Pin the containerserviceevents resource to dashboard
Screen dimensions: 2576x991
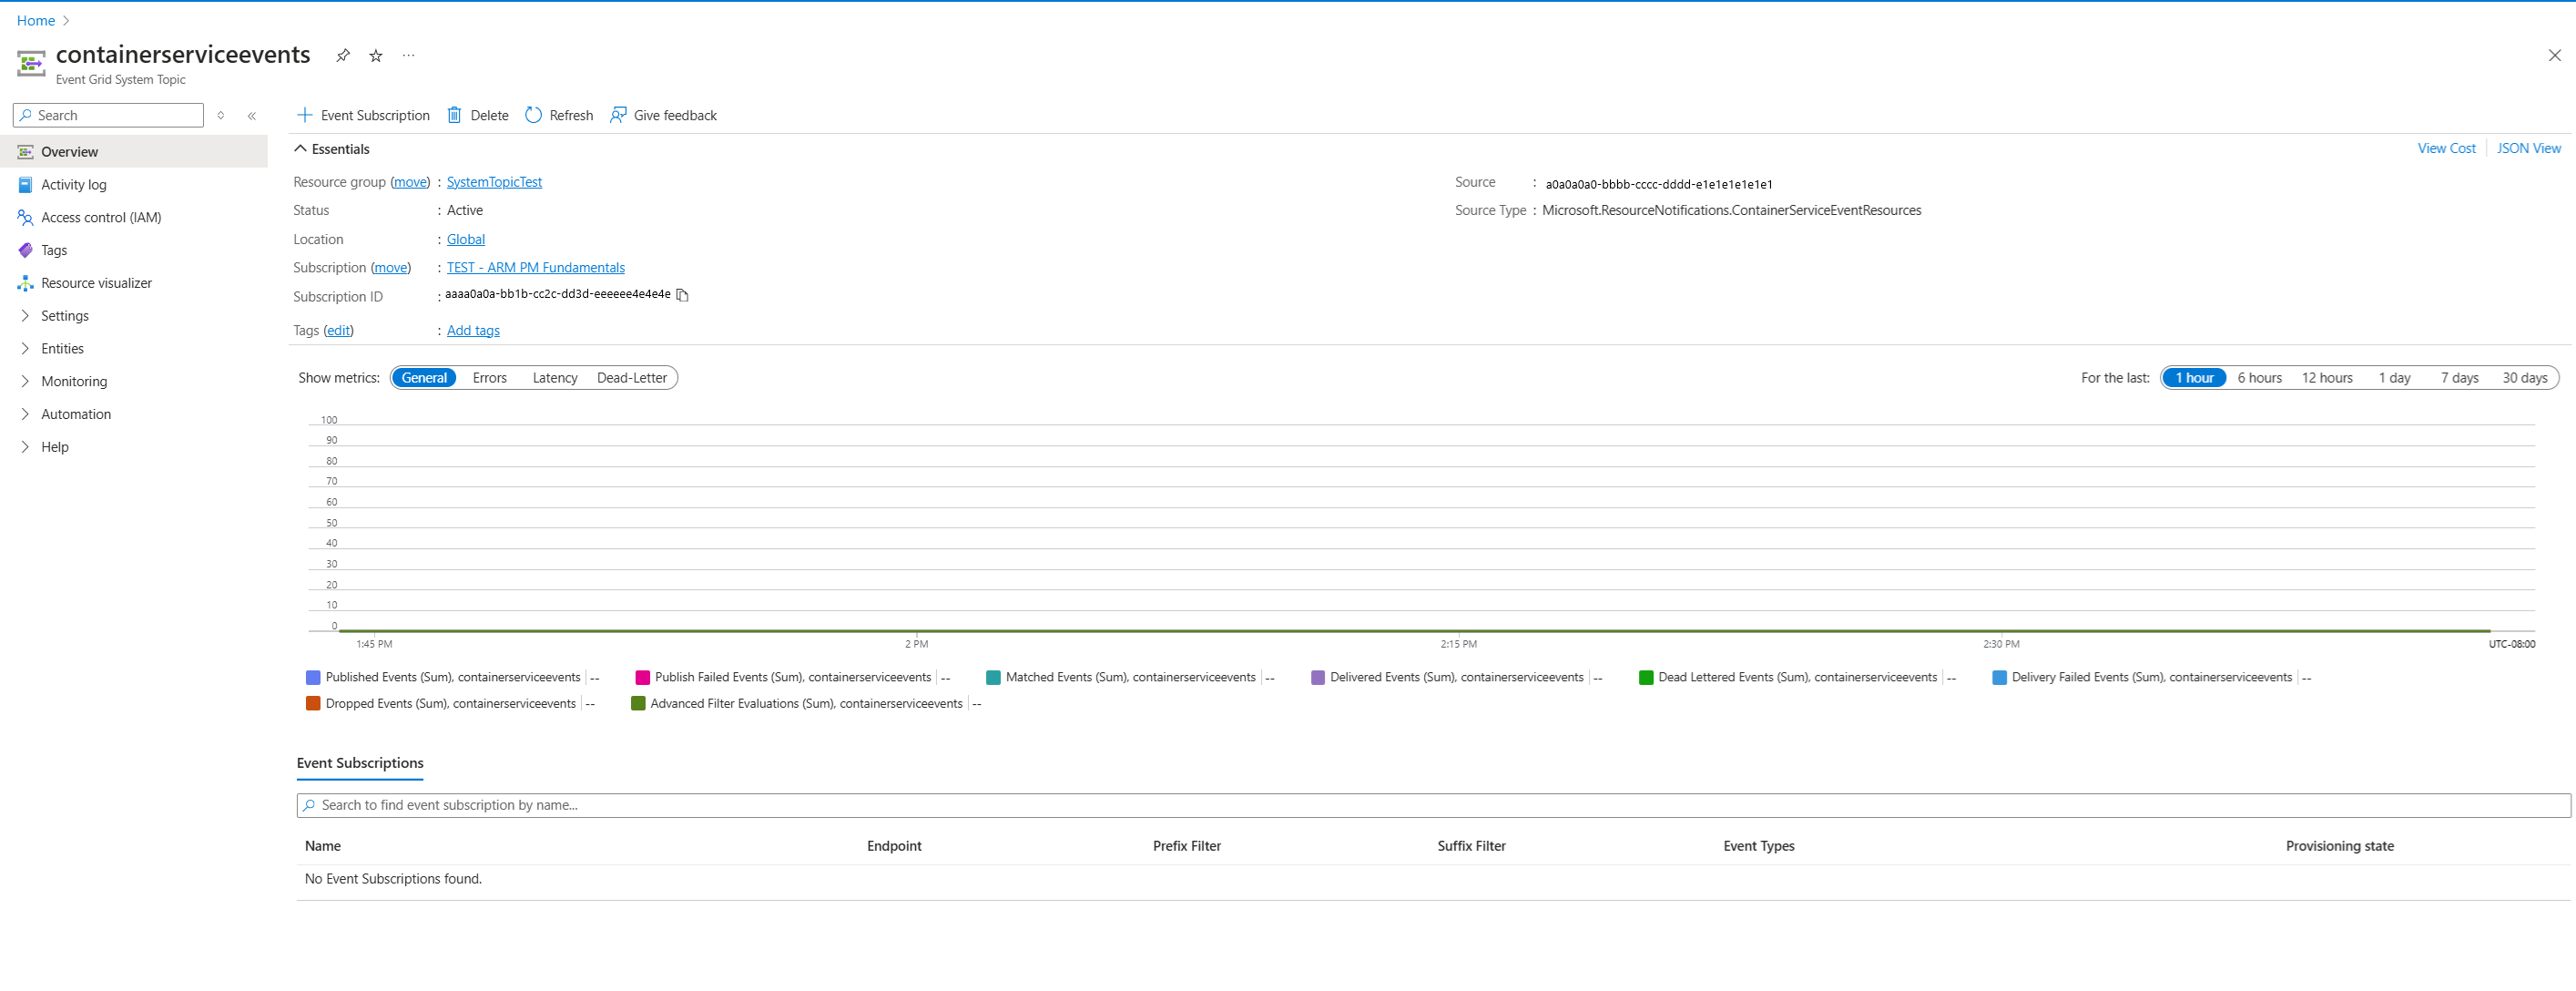pyautogui.click(x=343, y=56)
